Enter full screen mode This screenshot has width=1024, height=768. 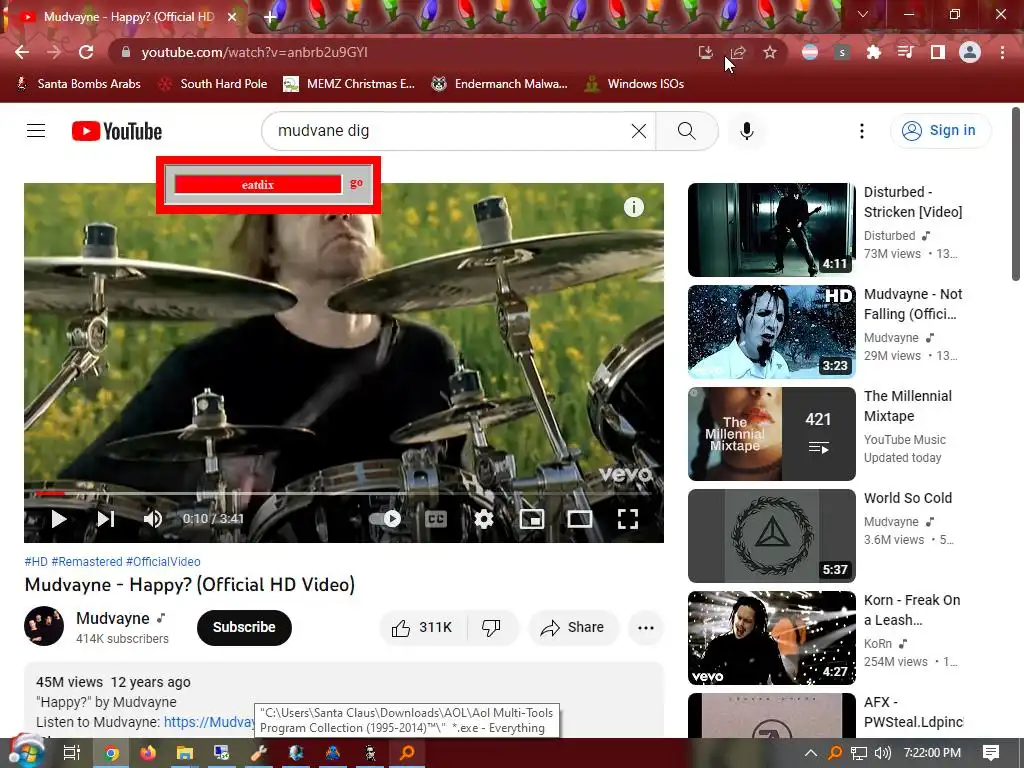point(628,519)
